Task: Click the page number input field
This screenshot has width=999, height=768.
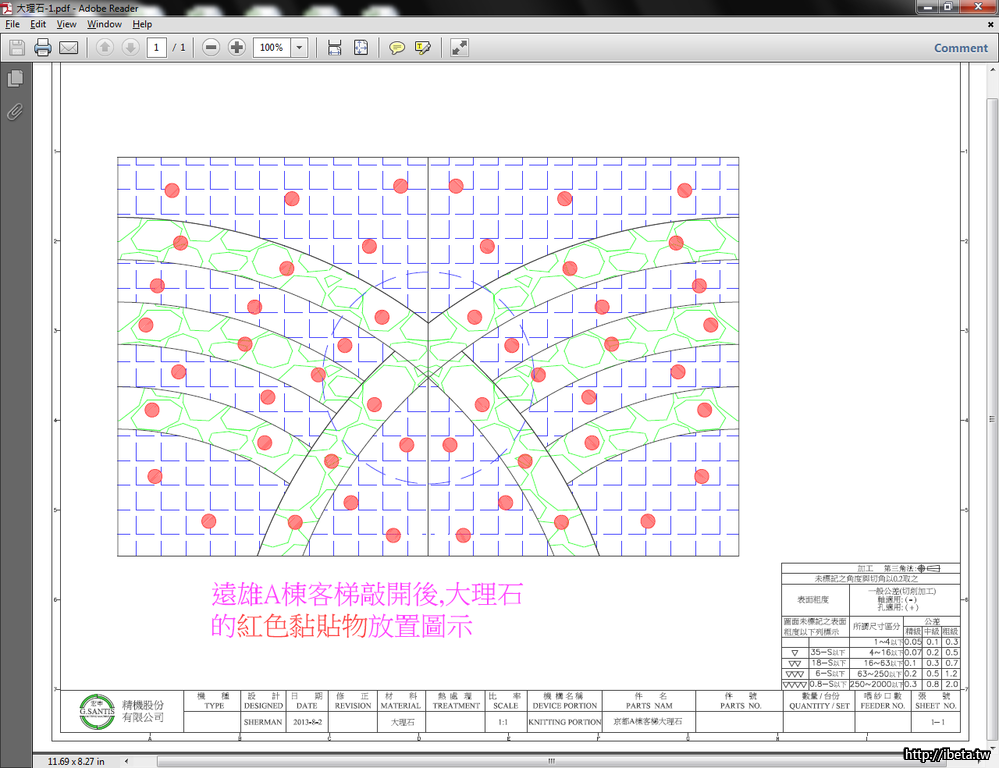Action: pos(157,47)
